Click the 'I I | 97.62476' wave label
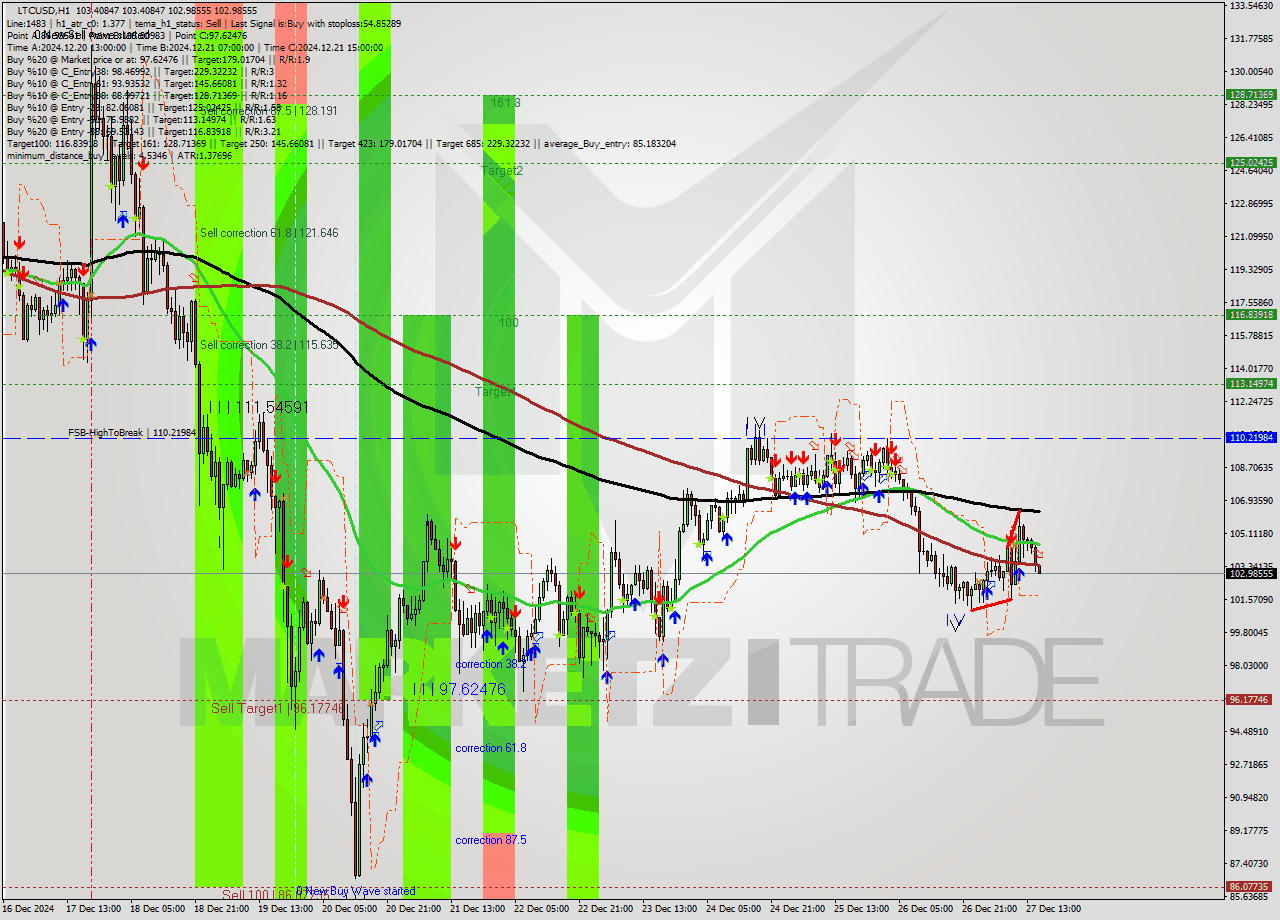The width and height of the screenshot is (1280, 920). click(x=459, y=689)
